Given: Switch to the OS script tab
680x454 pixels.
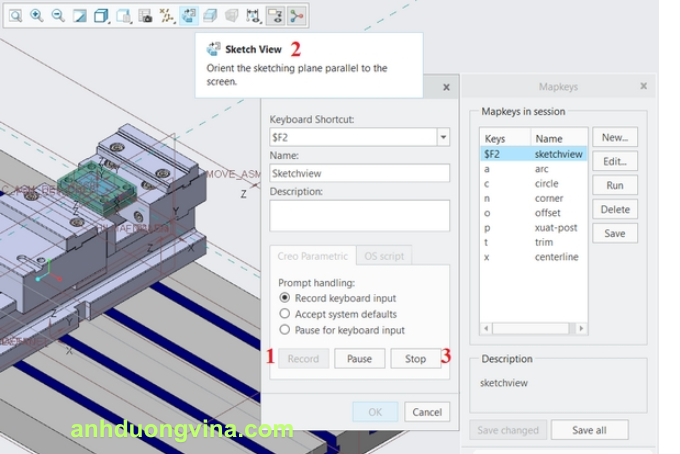Looking at the screenshot, I should tap(384, 256).
